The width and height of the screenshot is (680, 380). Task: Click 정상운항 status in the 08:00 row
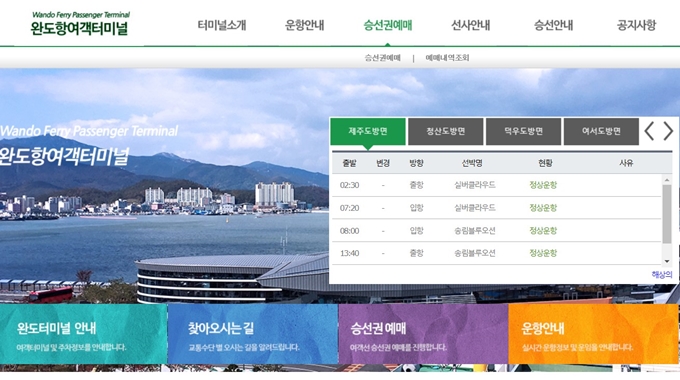click(543, 231)
